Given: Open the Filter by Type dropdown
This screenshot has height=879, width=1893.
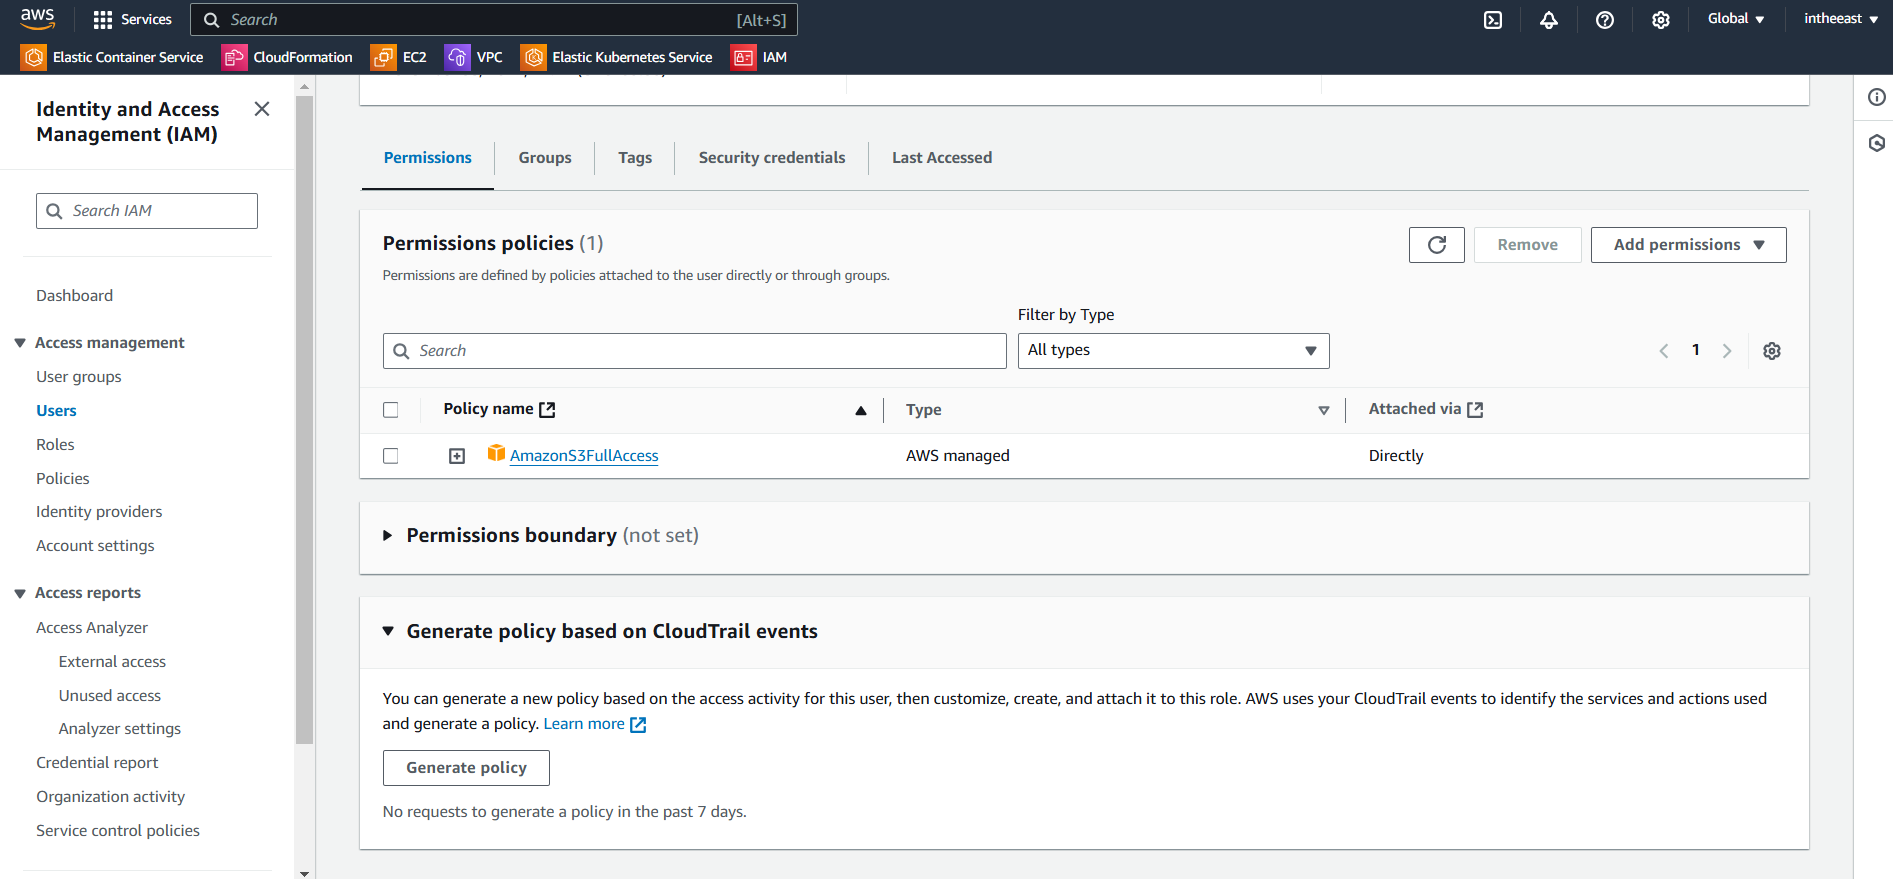Looking at the screenshot, I should click(x=1174, y=351).
